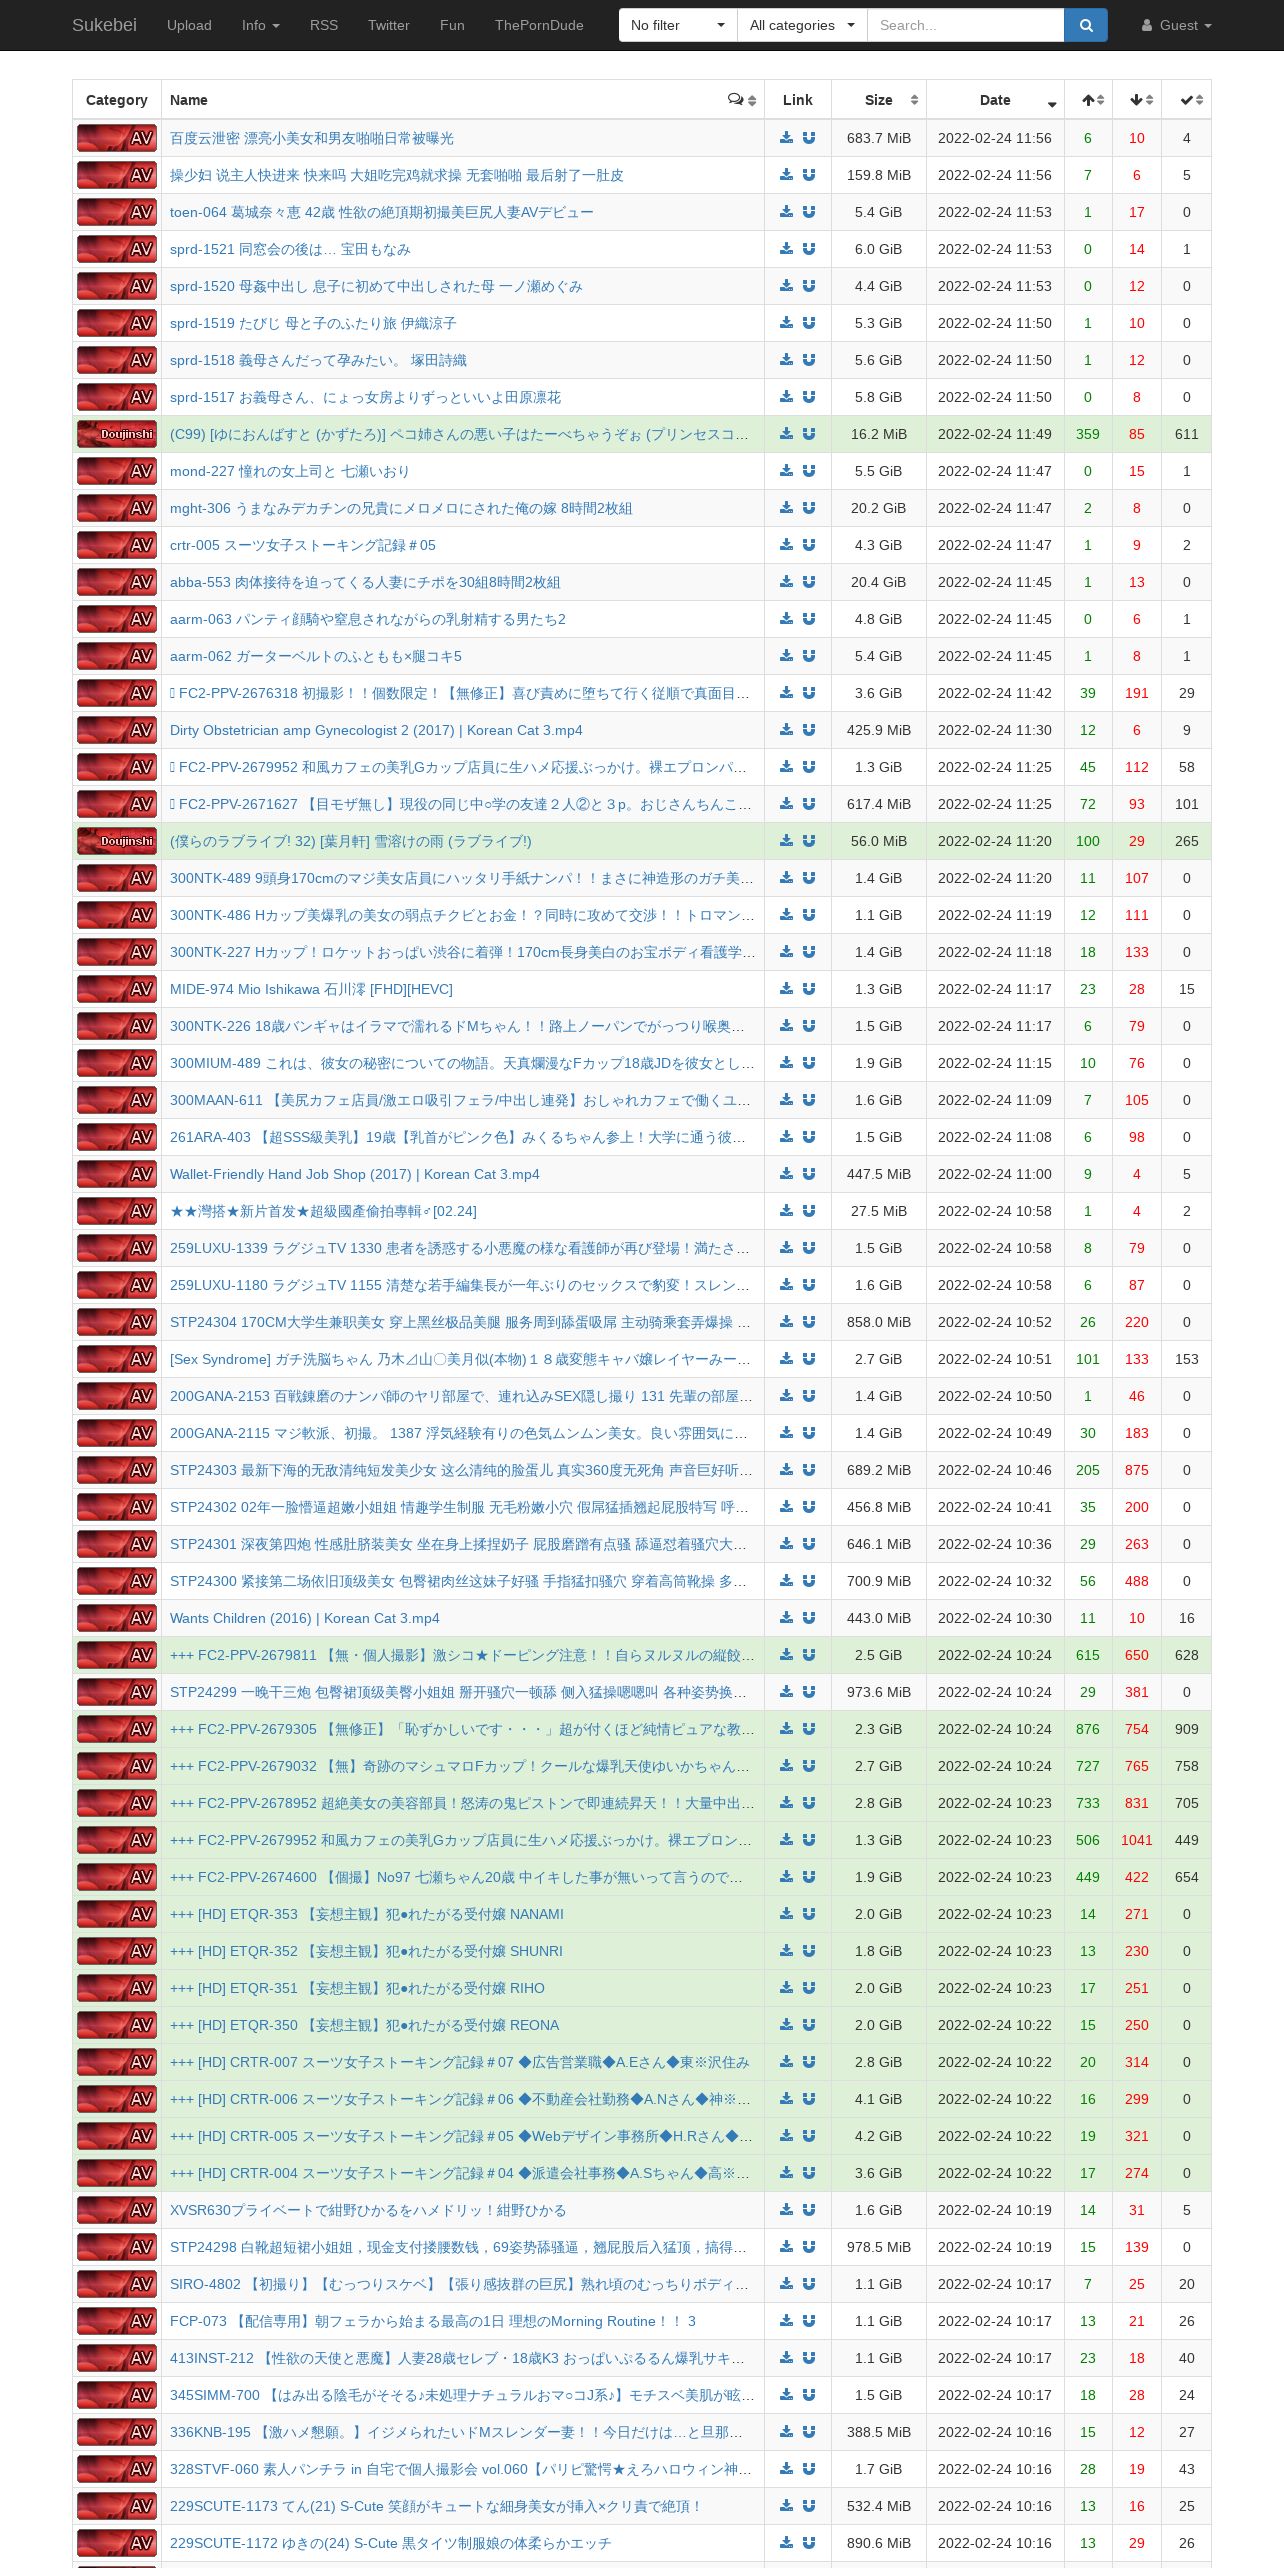Open the 259LUXU-1339 torrent title link
Viewport: 1284px width, 2568px height.
tap(460, 1248)
